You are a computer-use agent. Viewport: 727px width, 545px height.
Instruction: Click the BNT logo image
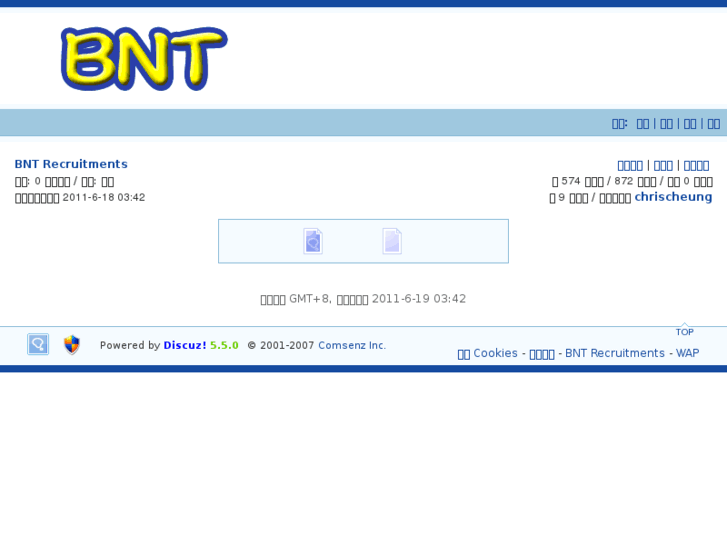coord(144,58)
